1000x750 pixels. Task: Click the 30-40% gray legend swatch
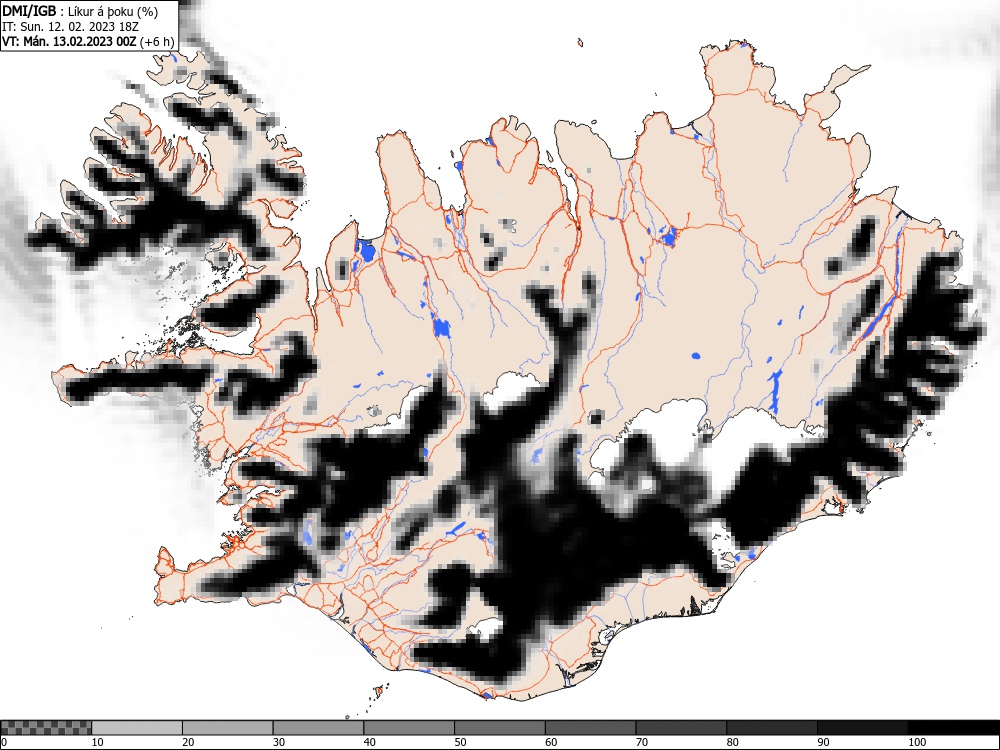tap(318, 728)
